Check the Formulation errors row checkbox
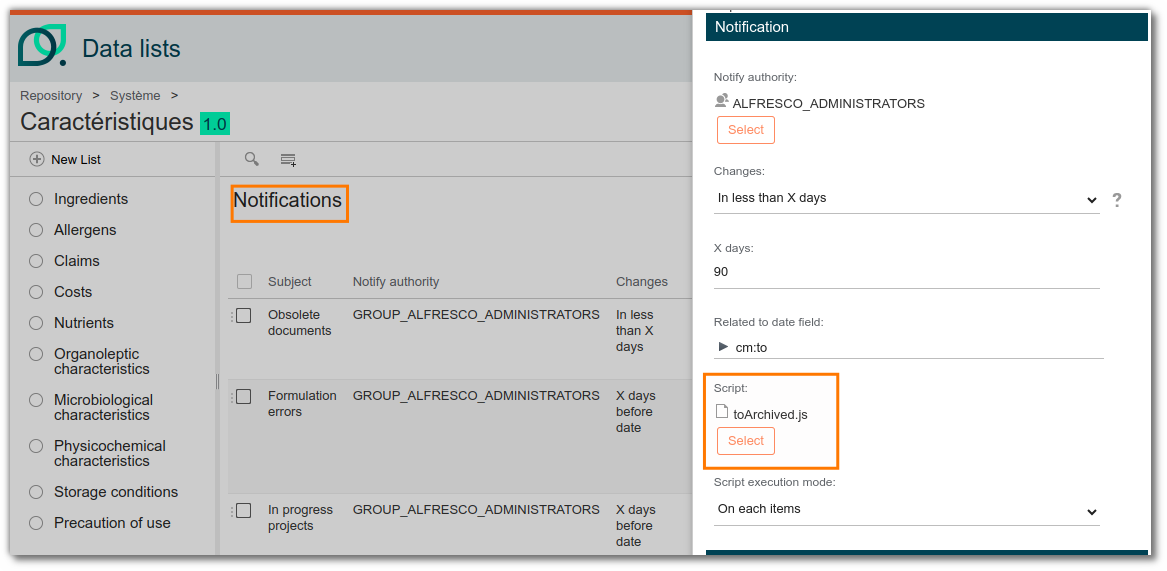The image size is (1167, 571). [244, 396]
